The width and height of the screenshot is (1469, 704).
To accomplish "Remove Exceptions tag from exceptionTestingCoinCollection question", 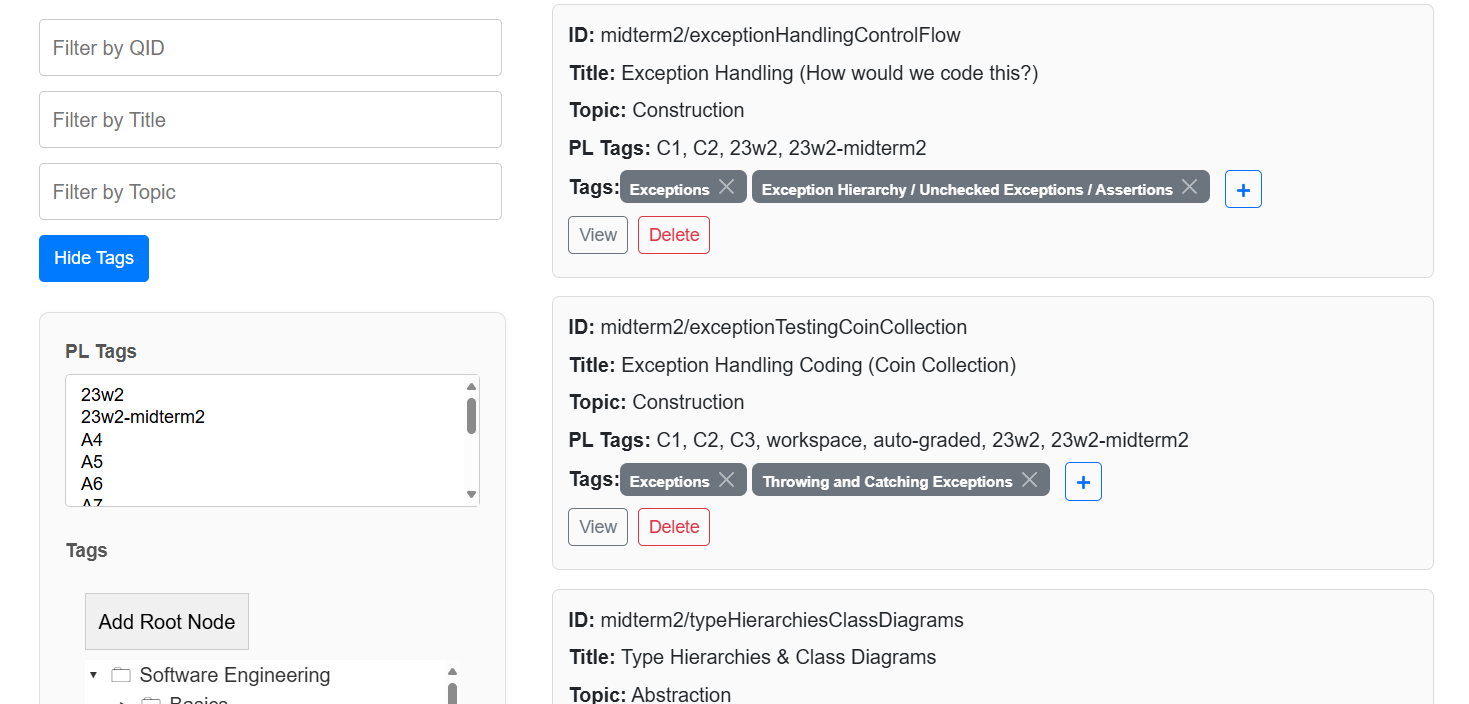I will 727,480.
